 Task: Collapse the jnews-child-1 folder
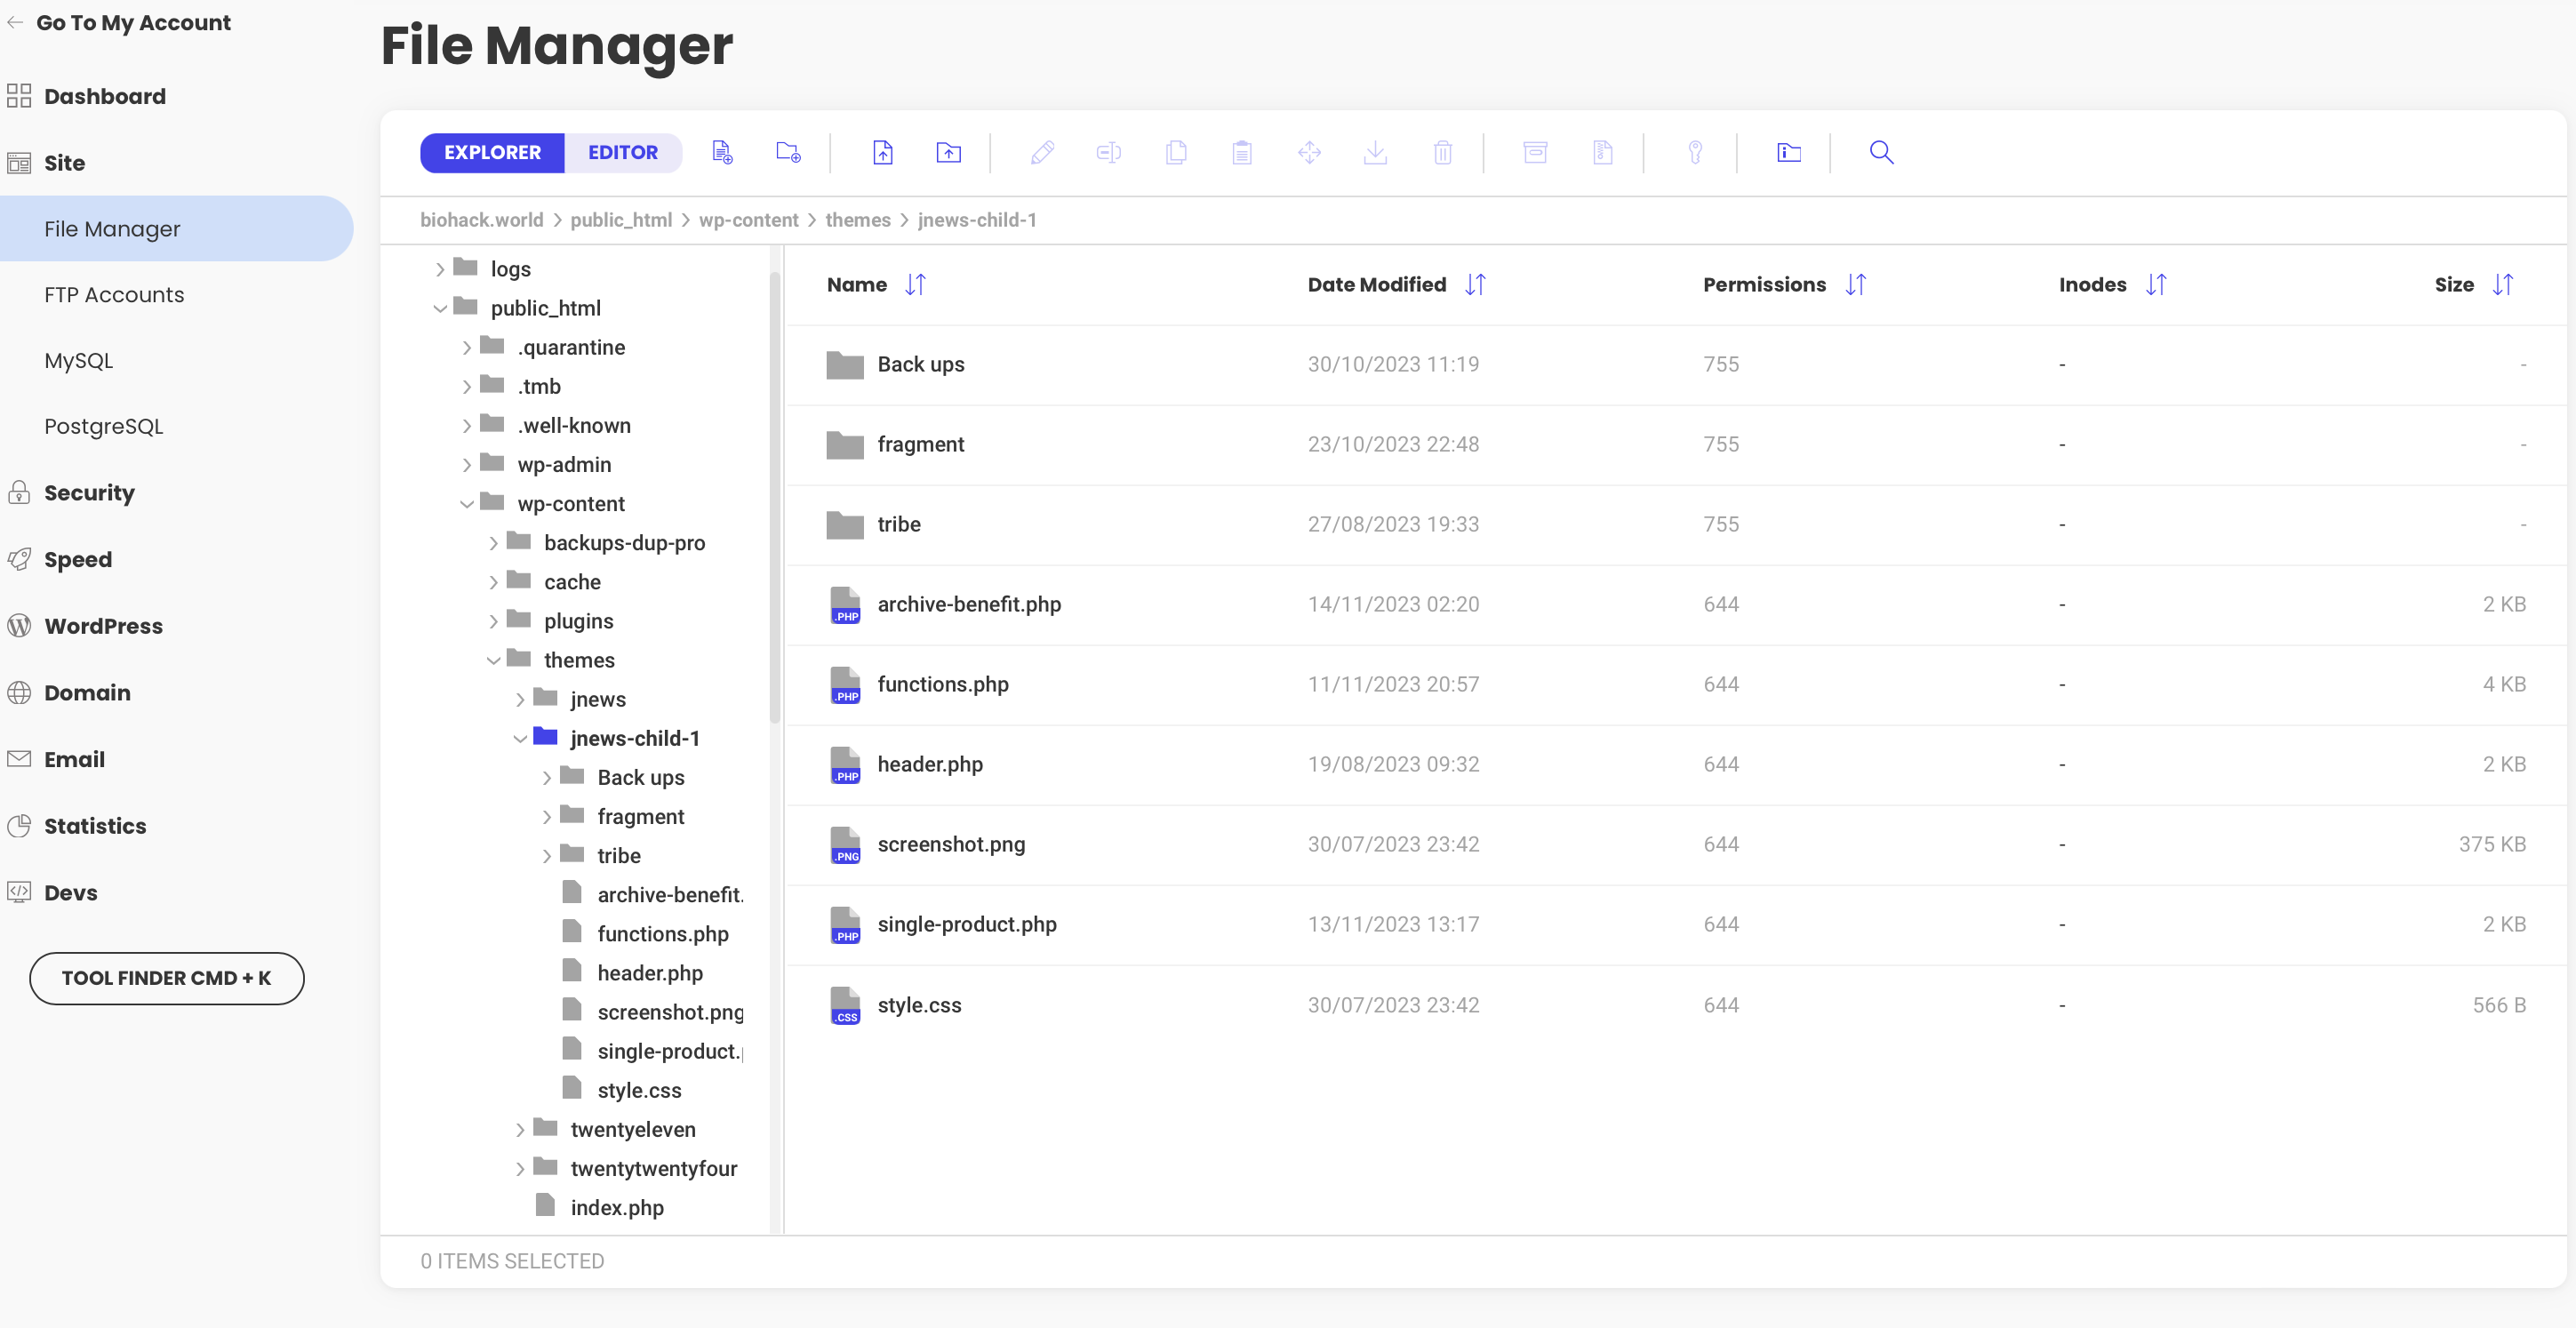tap(520, 738)
